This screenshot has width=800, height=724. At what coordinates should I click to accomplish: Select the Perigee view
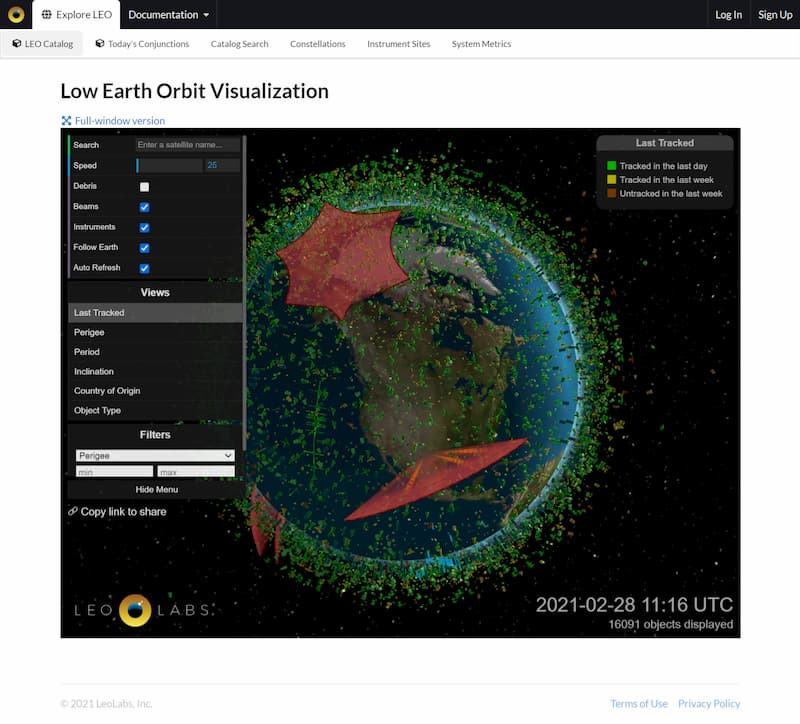[155, 332]
